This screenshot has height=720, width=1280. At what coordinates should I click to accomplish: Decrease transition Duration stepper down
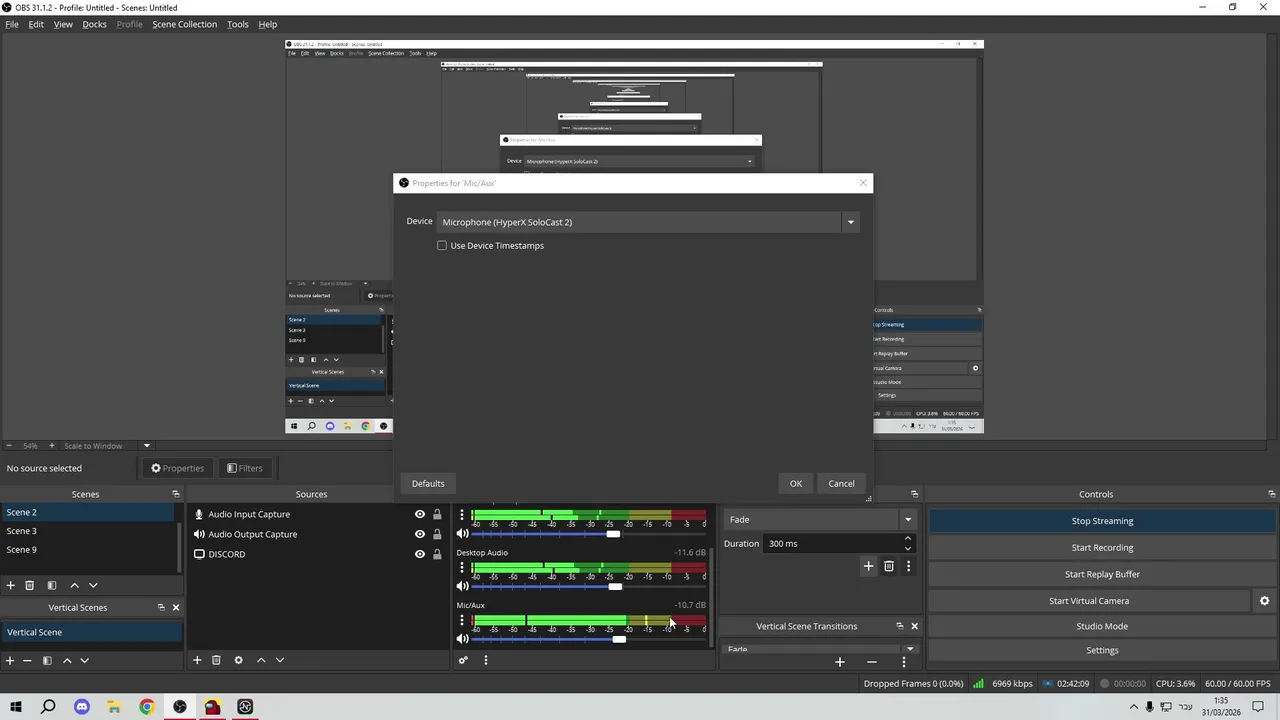(x=908, y=548)
